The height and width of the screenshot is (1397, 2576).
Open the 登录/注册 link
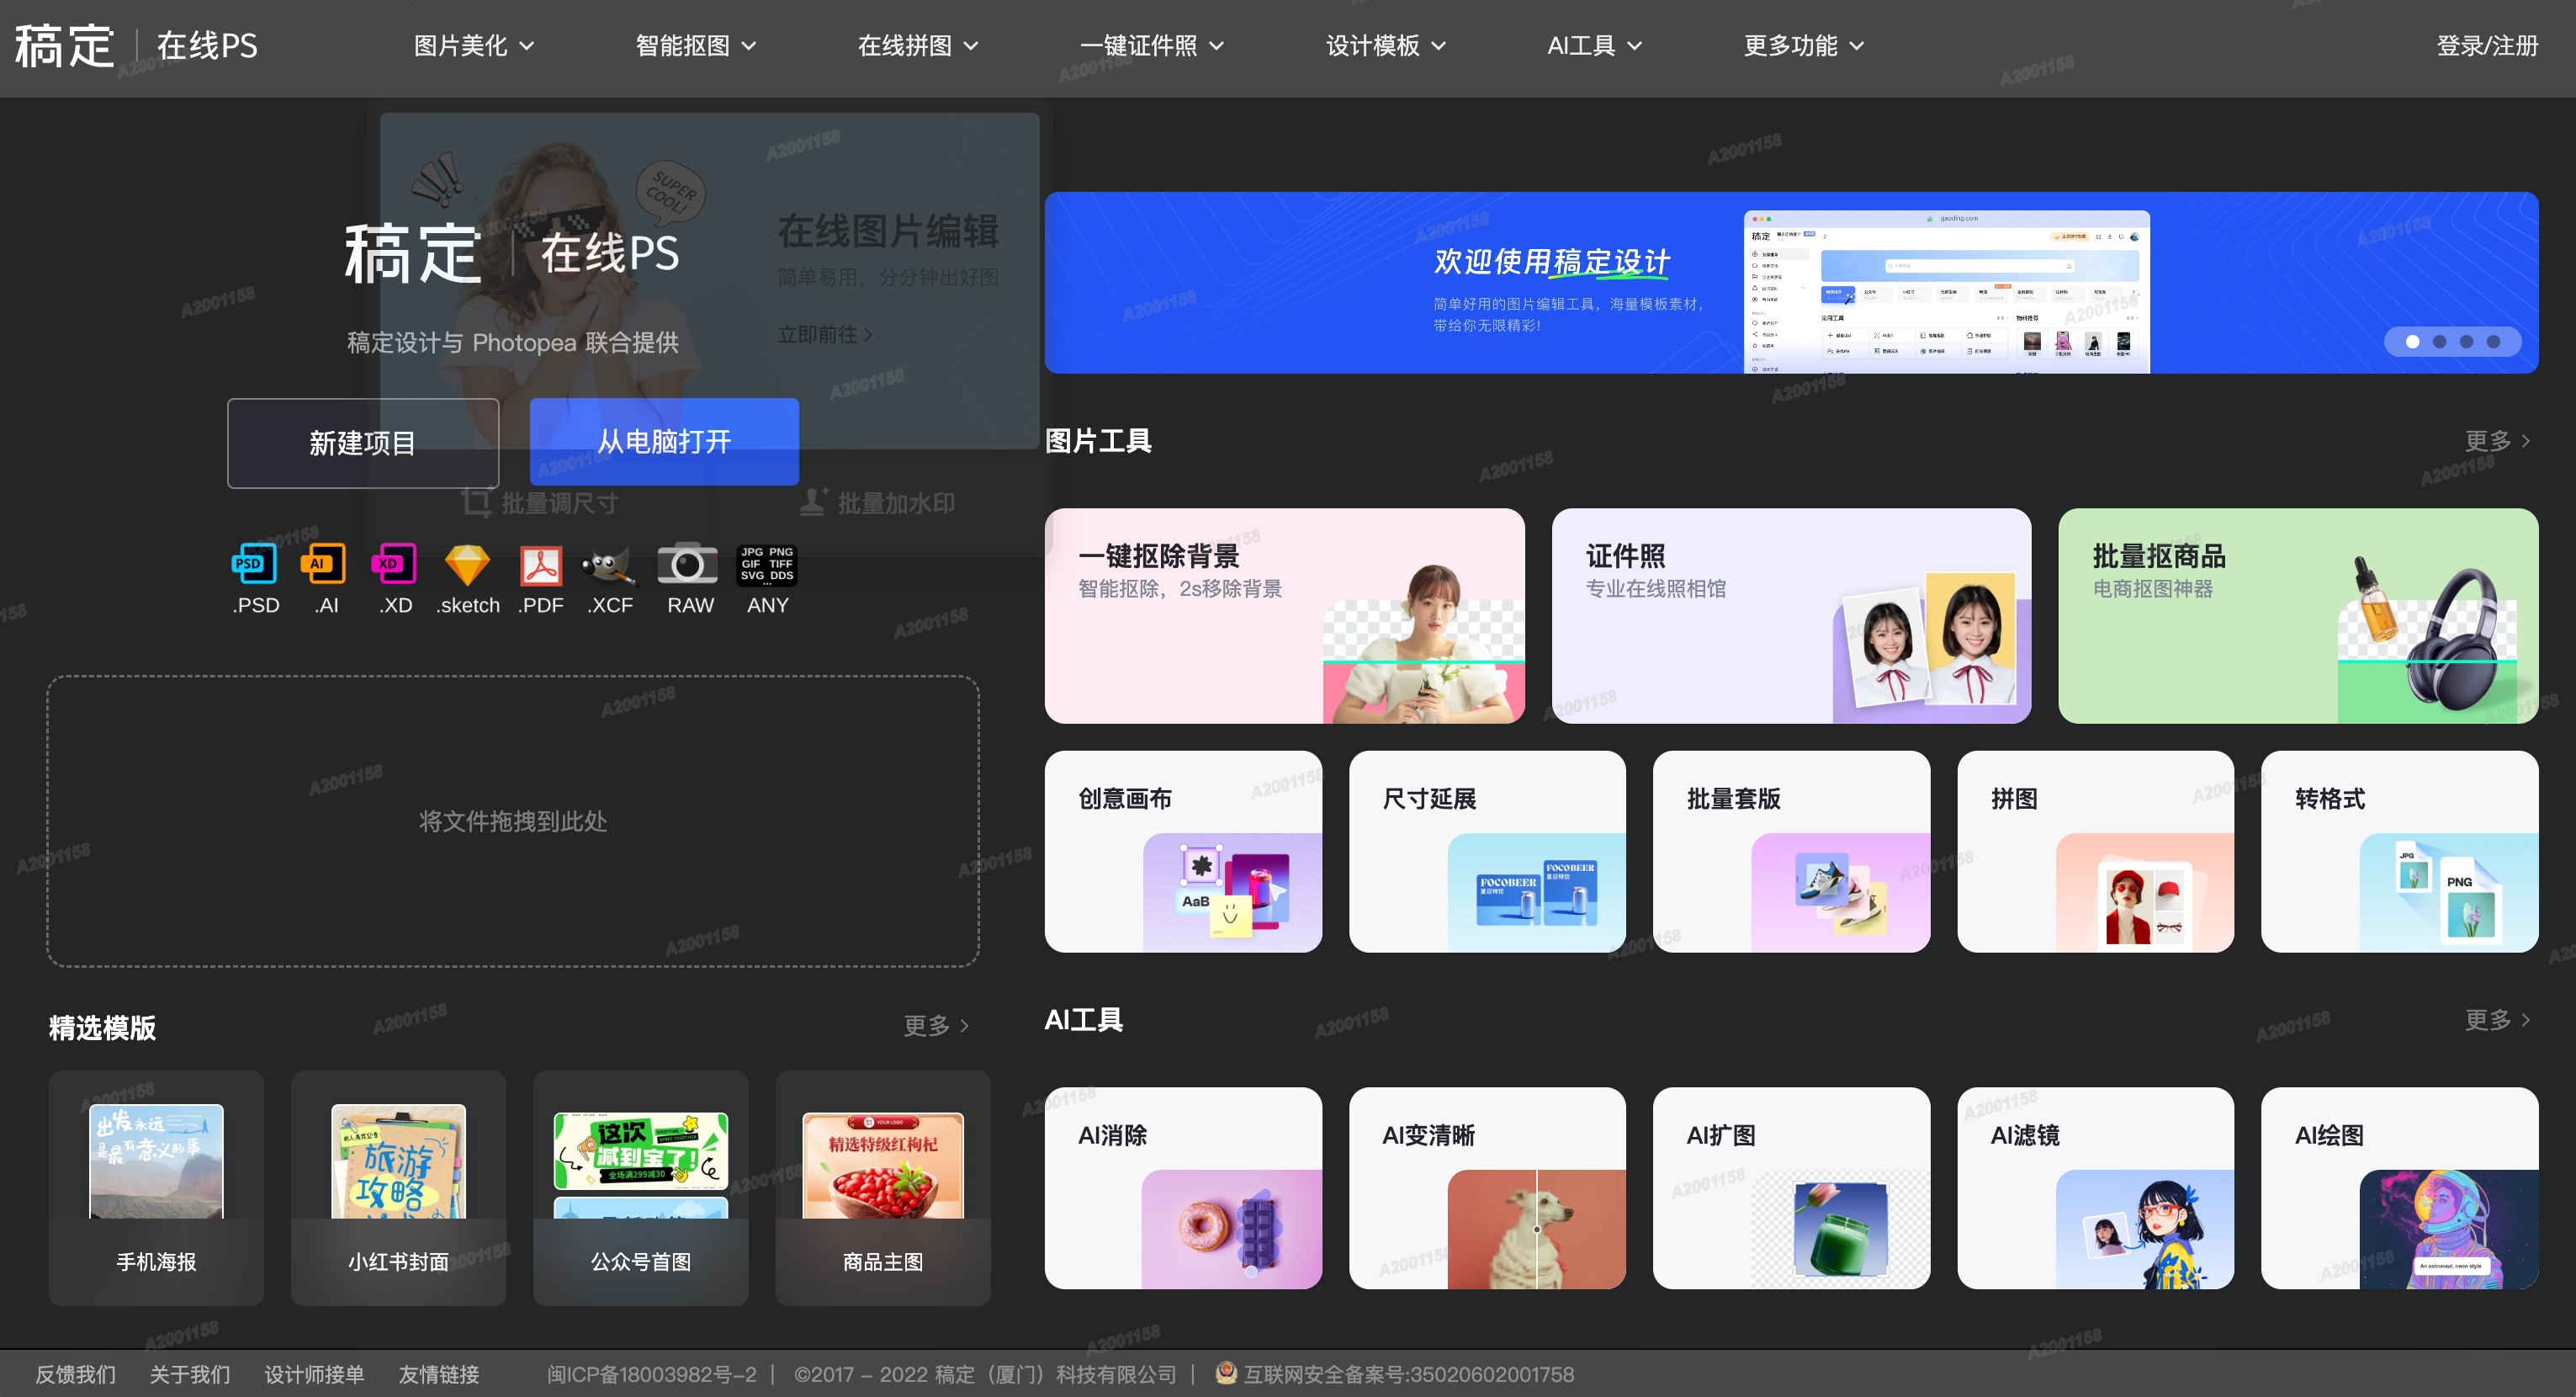pos(2487,46)
